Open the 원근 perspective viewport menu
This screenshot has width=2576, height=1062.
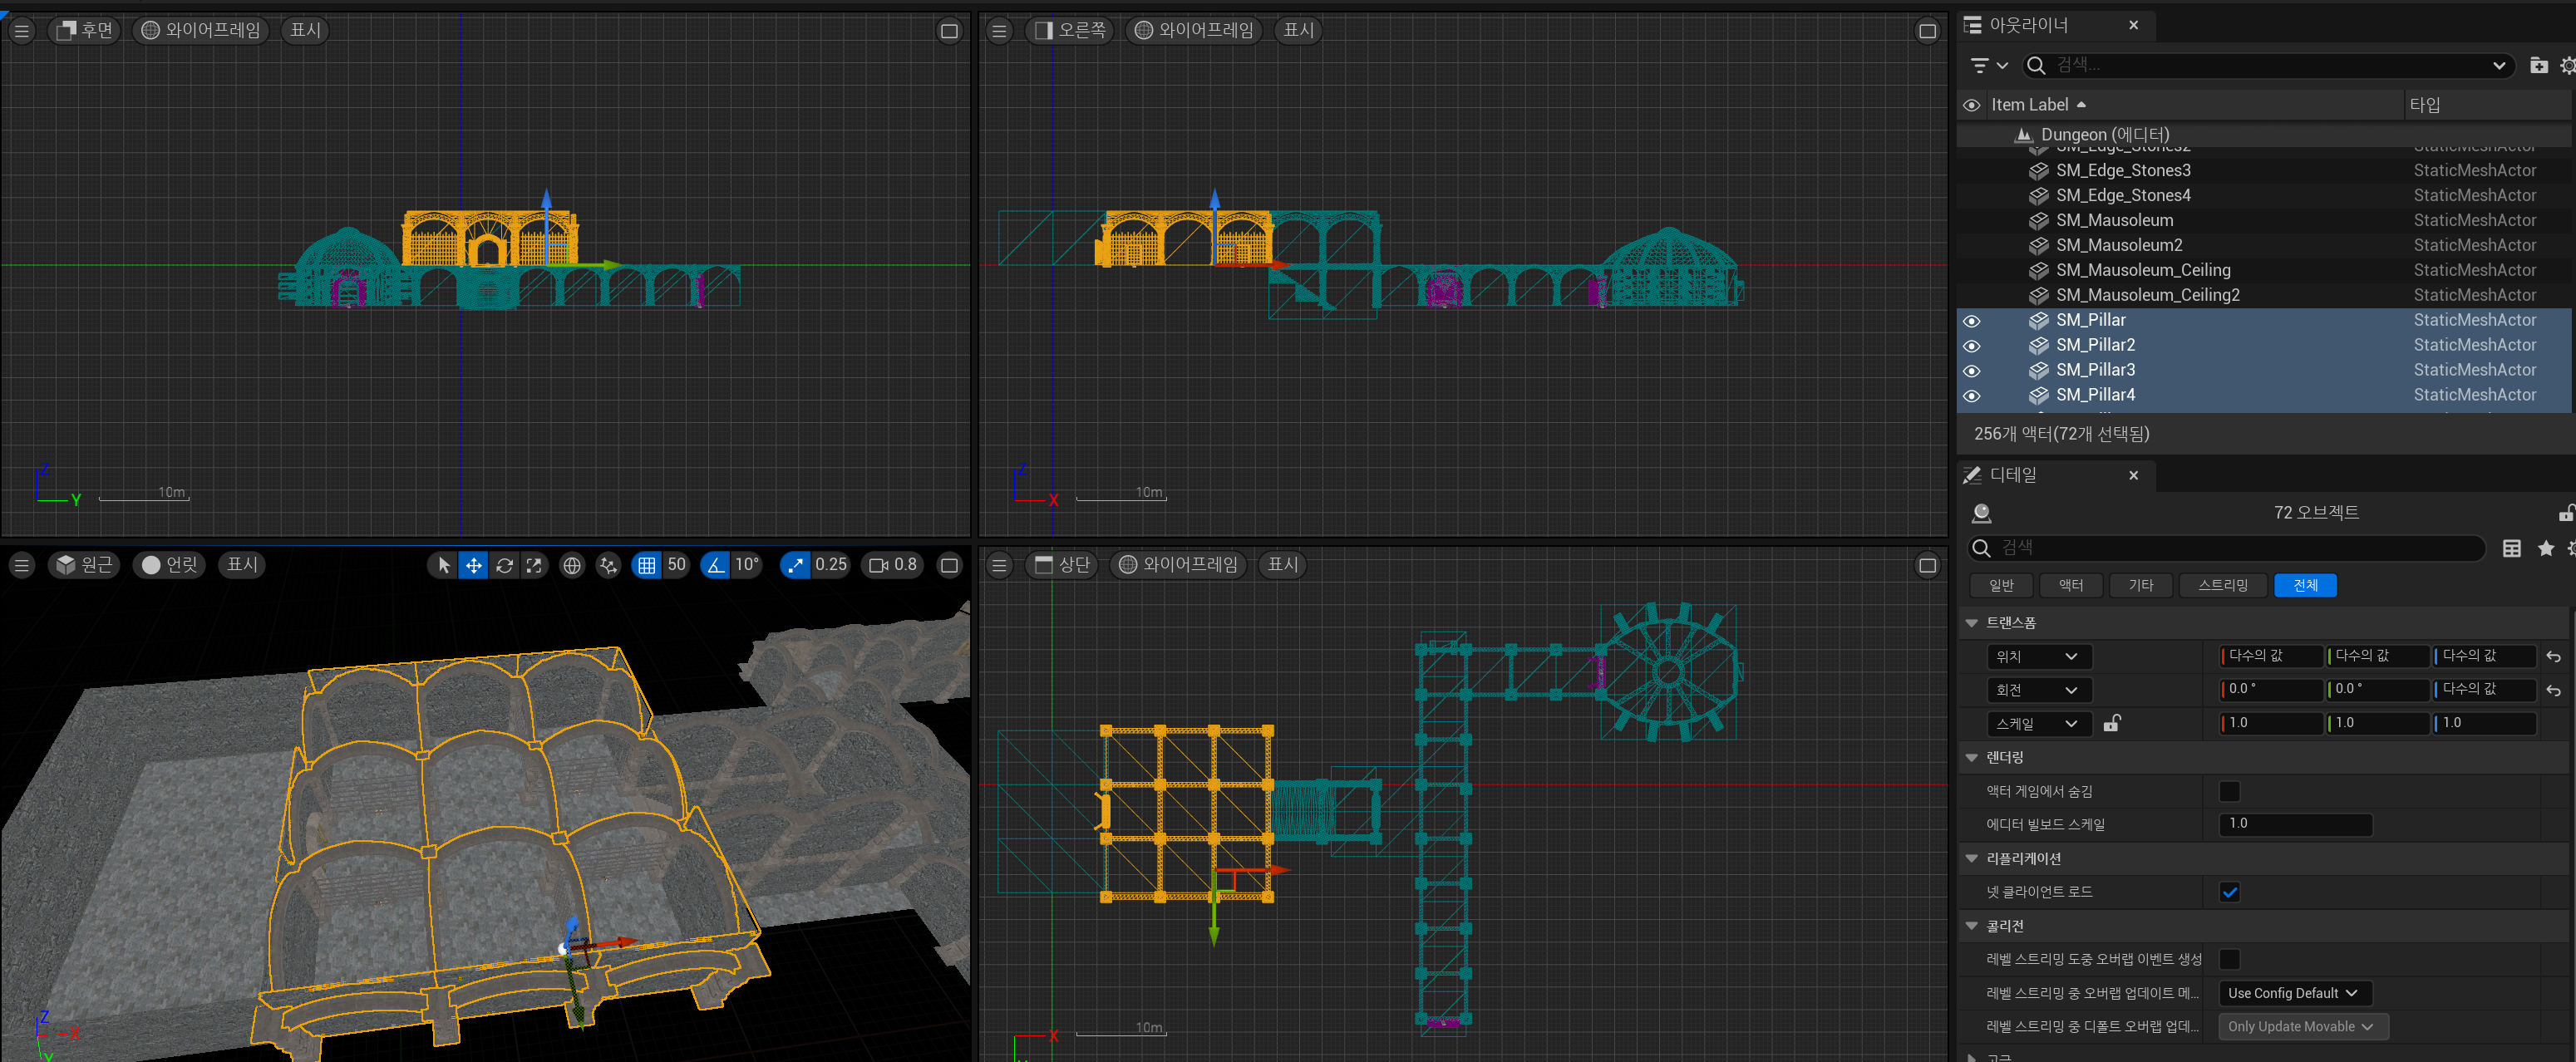(84, 565)
